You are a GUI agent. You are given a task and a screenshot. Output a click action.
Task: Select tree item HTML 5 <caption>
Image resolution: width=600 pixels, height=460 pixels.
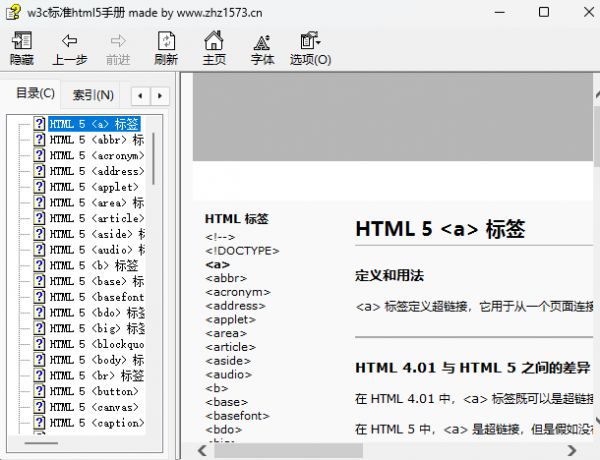[x=97, y=422]
